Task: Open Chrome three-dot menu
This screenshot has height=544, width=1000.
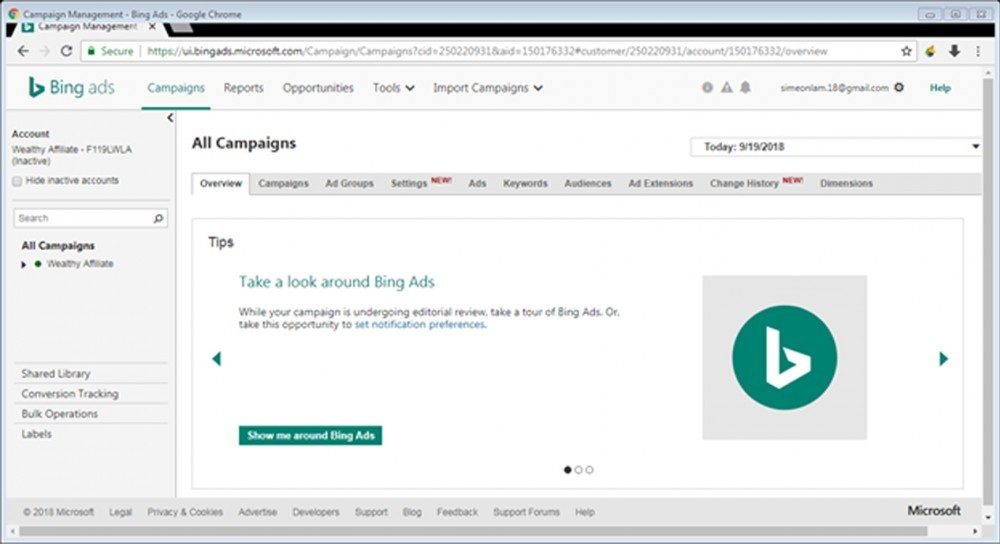Action: pyautogui.click(x=978, y=51)
